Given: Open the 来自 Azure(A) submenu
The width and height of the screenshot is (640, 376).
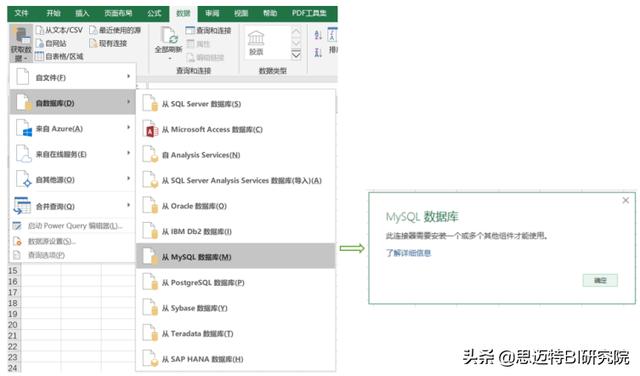Looking at the screenshot, I should tap(72, 128).
